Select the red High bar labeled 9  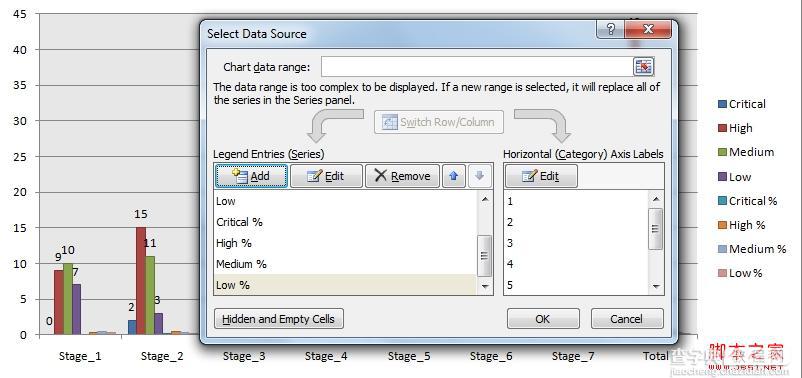coord(58,302)
